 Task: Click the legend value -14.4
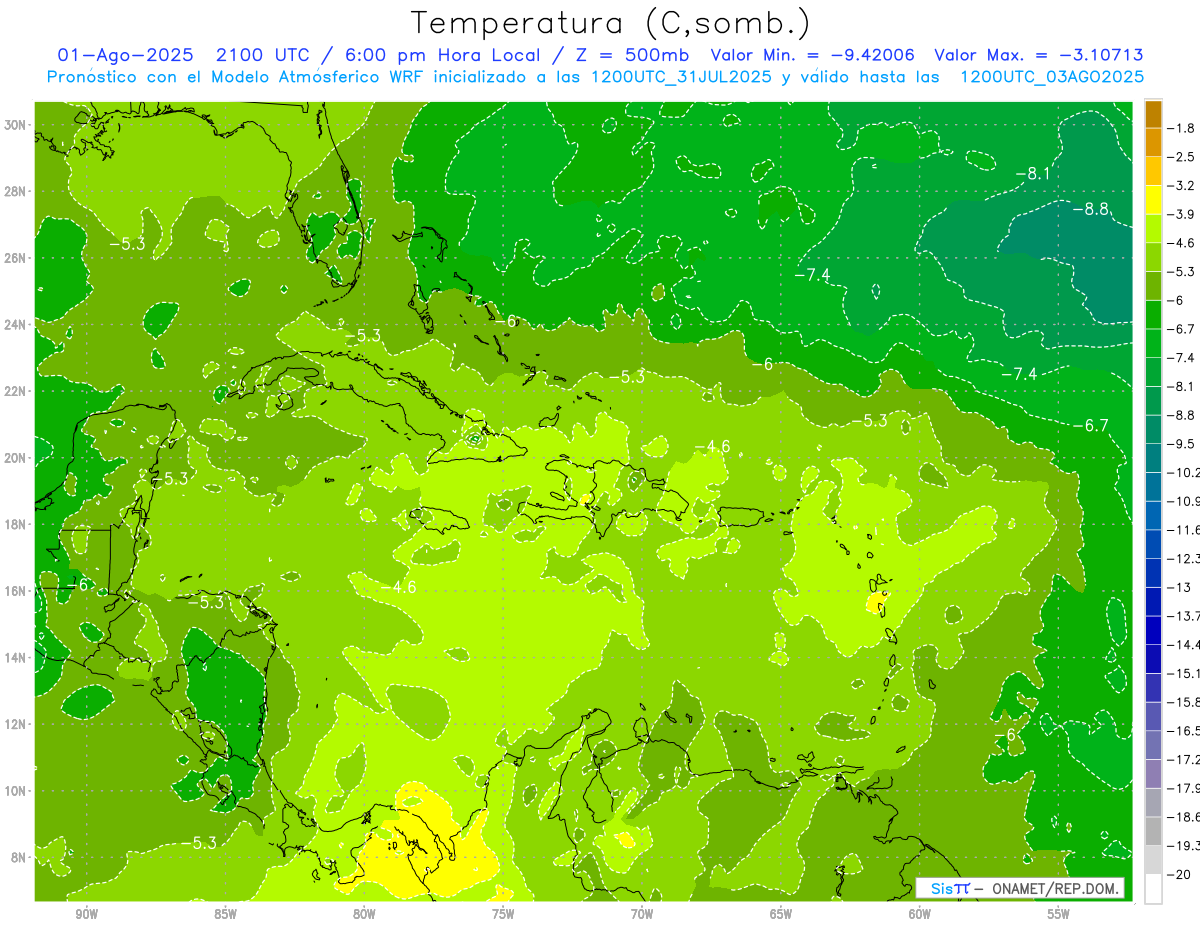[1184, 644]
